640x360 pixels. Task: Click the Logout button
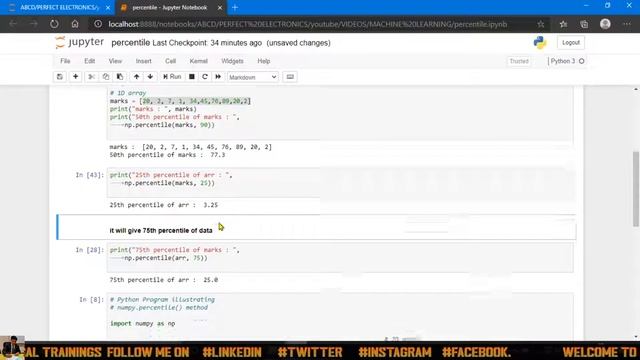click(x=571, y=42)
